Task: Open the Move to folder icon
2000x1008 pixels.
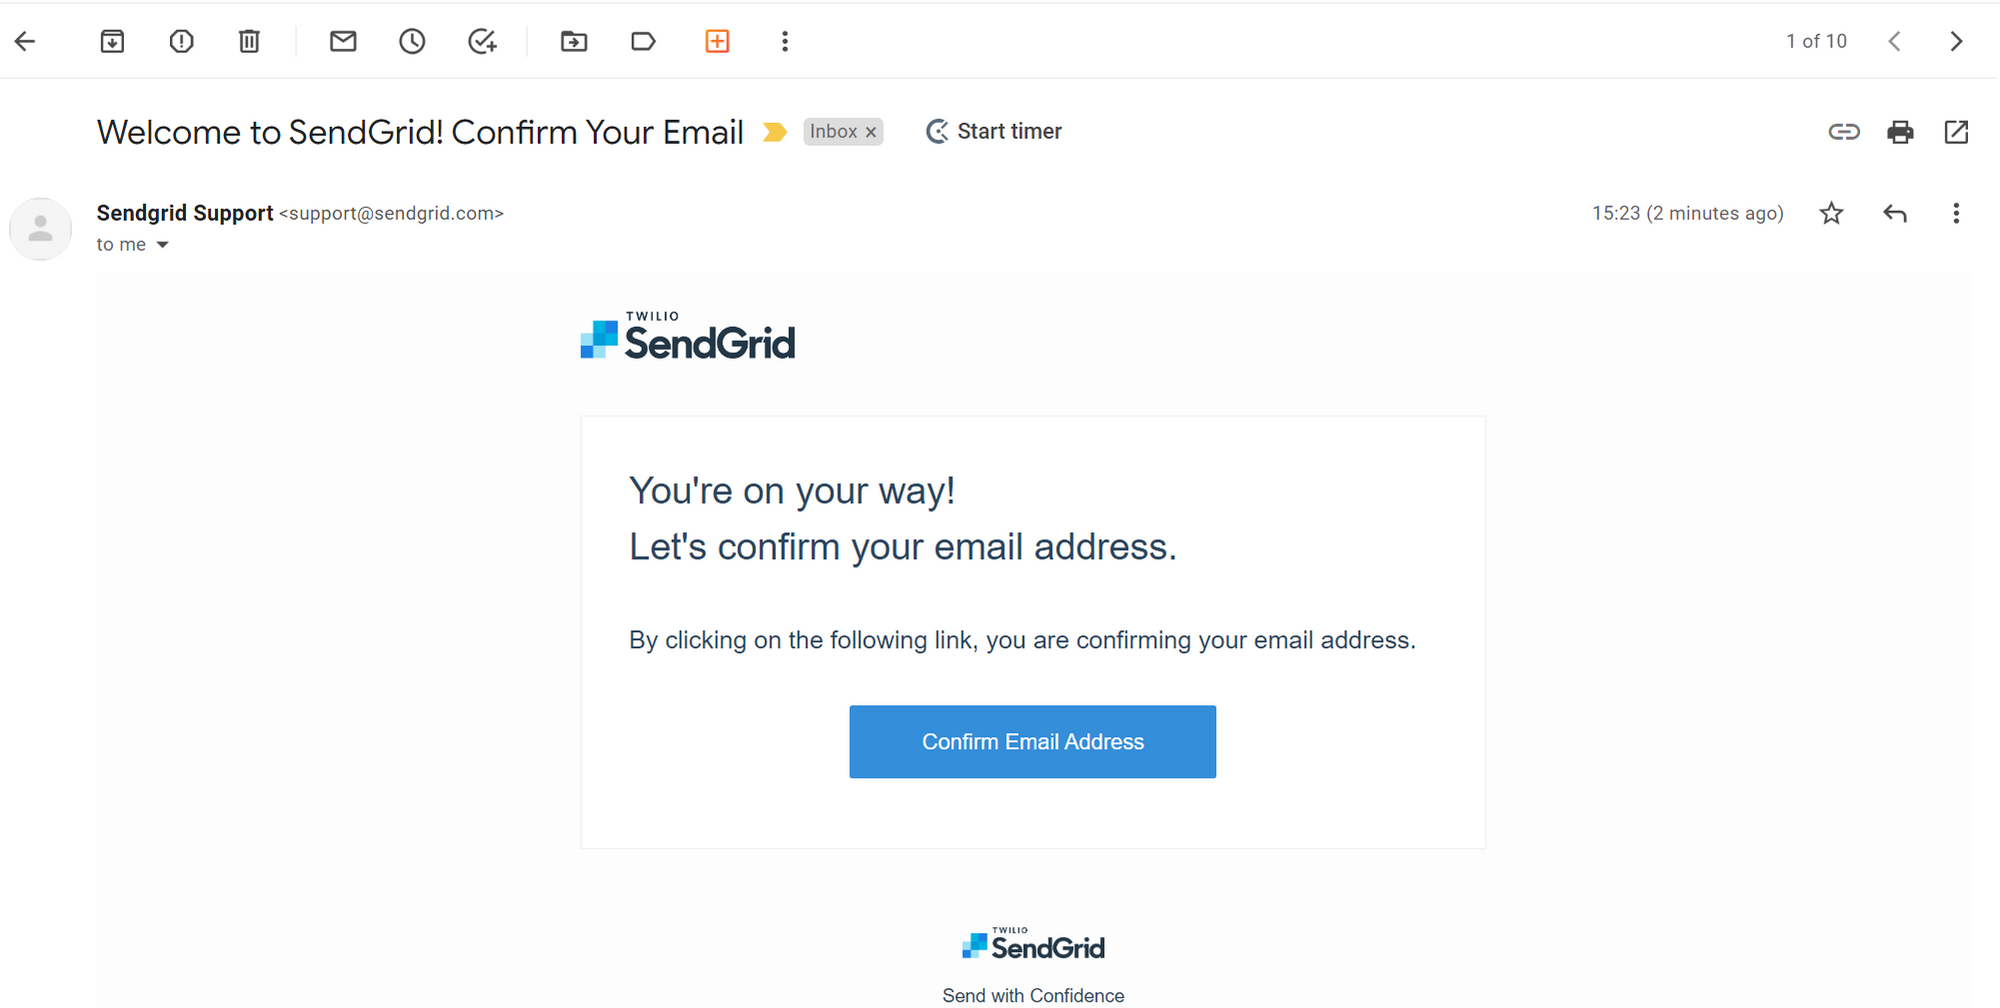Action: (x=574, y=41)
